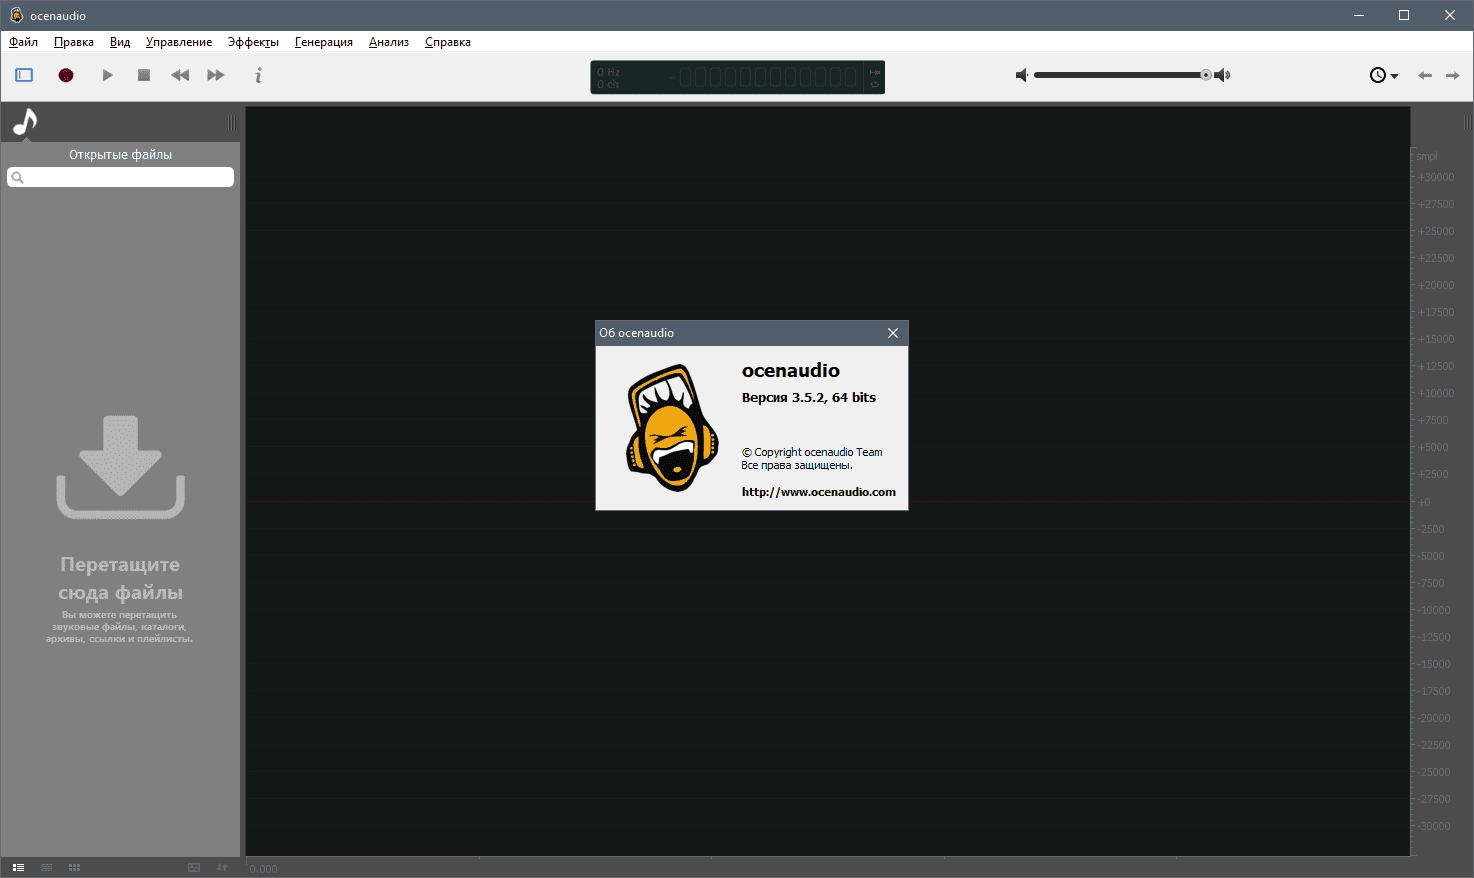
Task: Close the 'Об ocenaudio' dialog
Action: click(893, 333)
